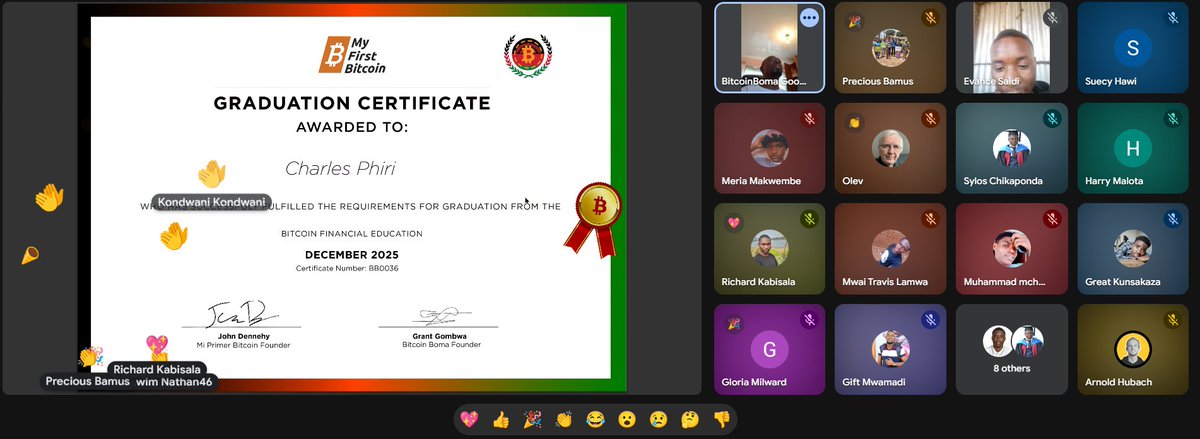Click party reaction badge on Gloria Milward tile
The height and width of the screenshot is (439, 1200).
tap(732, 322)
